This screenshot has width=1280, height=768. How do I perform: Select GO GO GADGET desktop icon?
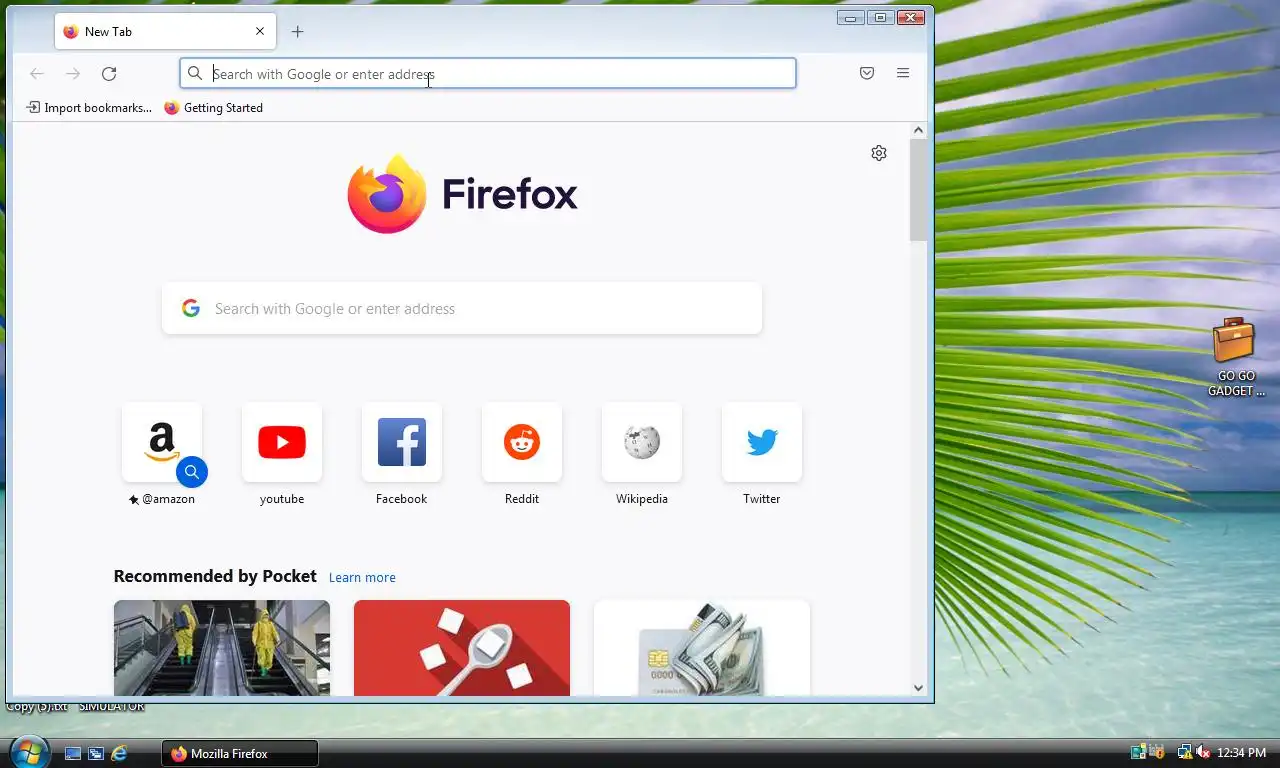pos(1236,357)
